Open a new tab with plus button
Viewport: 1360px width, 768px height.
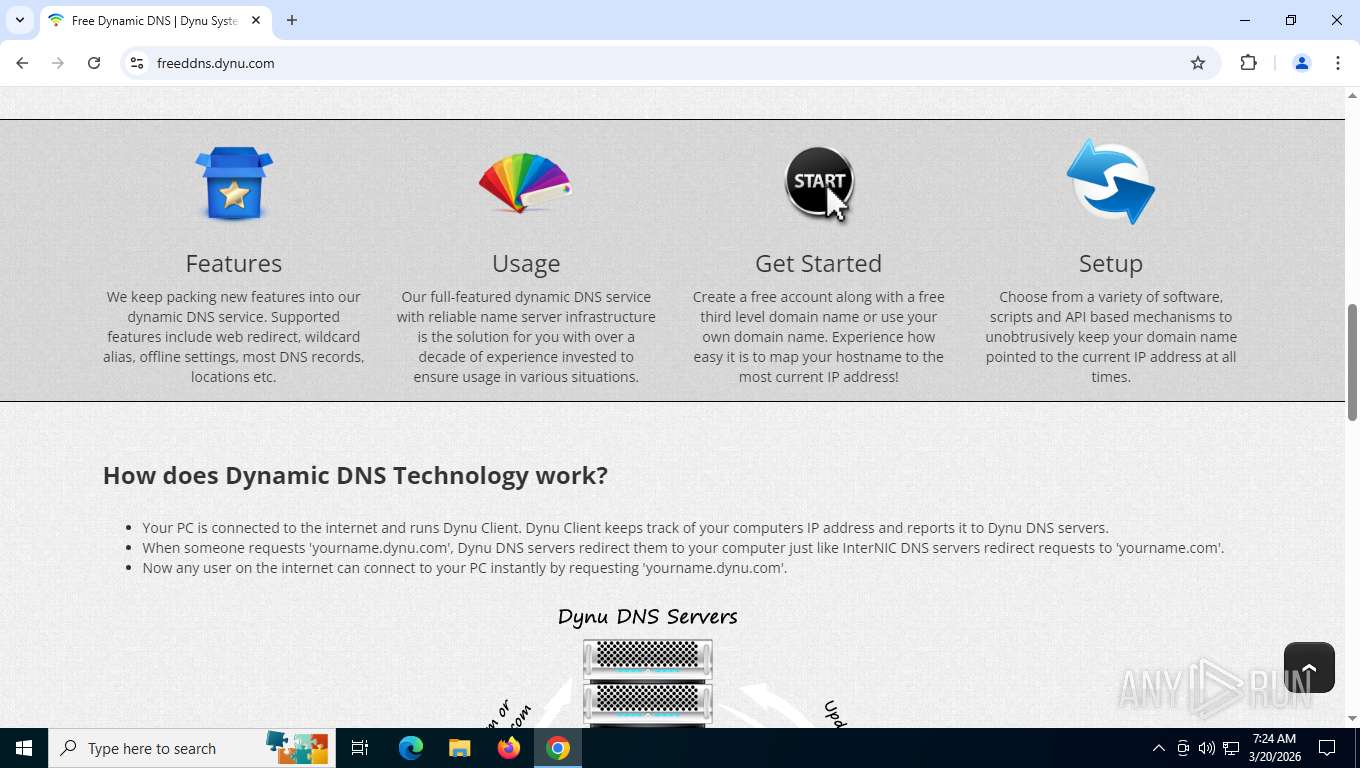tap(292, 20)
